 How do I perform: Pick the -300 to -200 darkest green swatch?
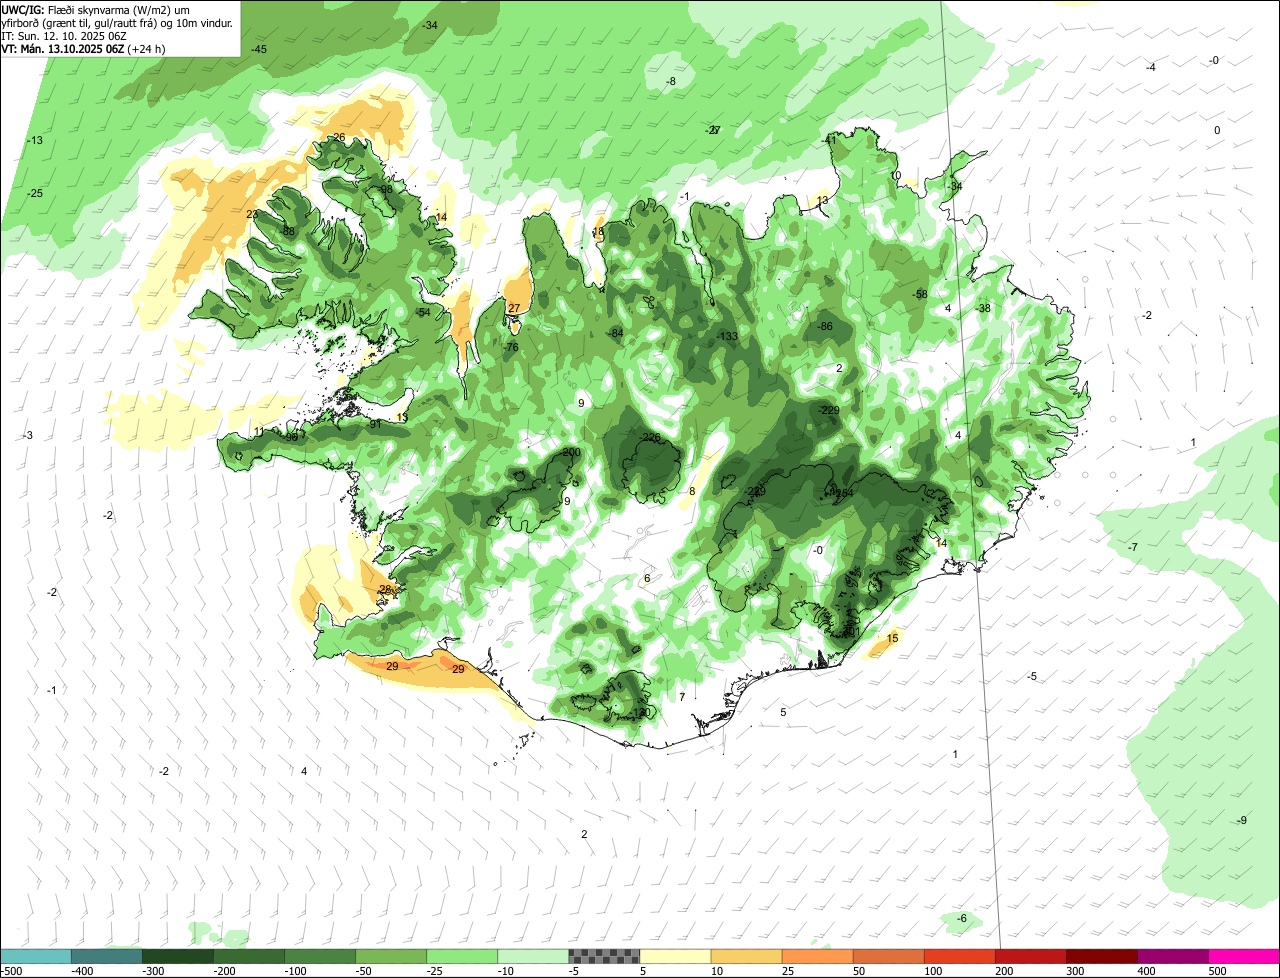coord(177,956)
